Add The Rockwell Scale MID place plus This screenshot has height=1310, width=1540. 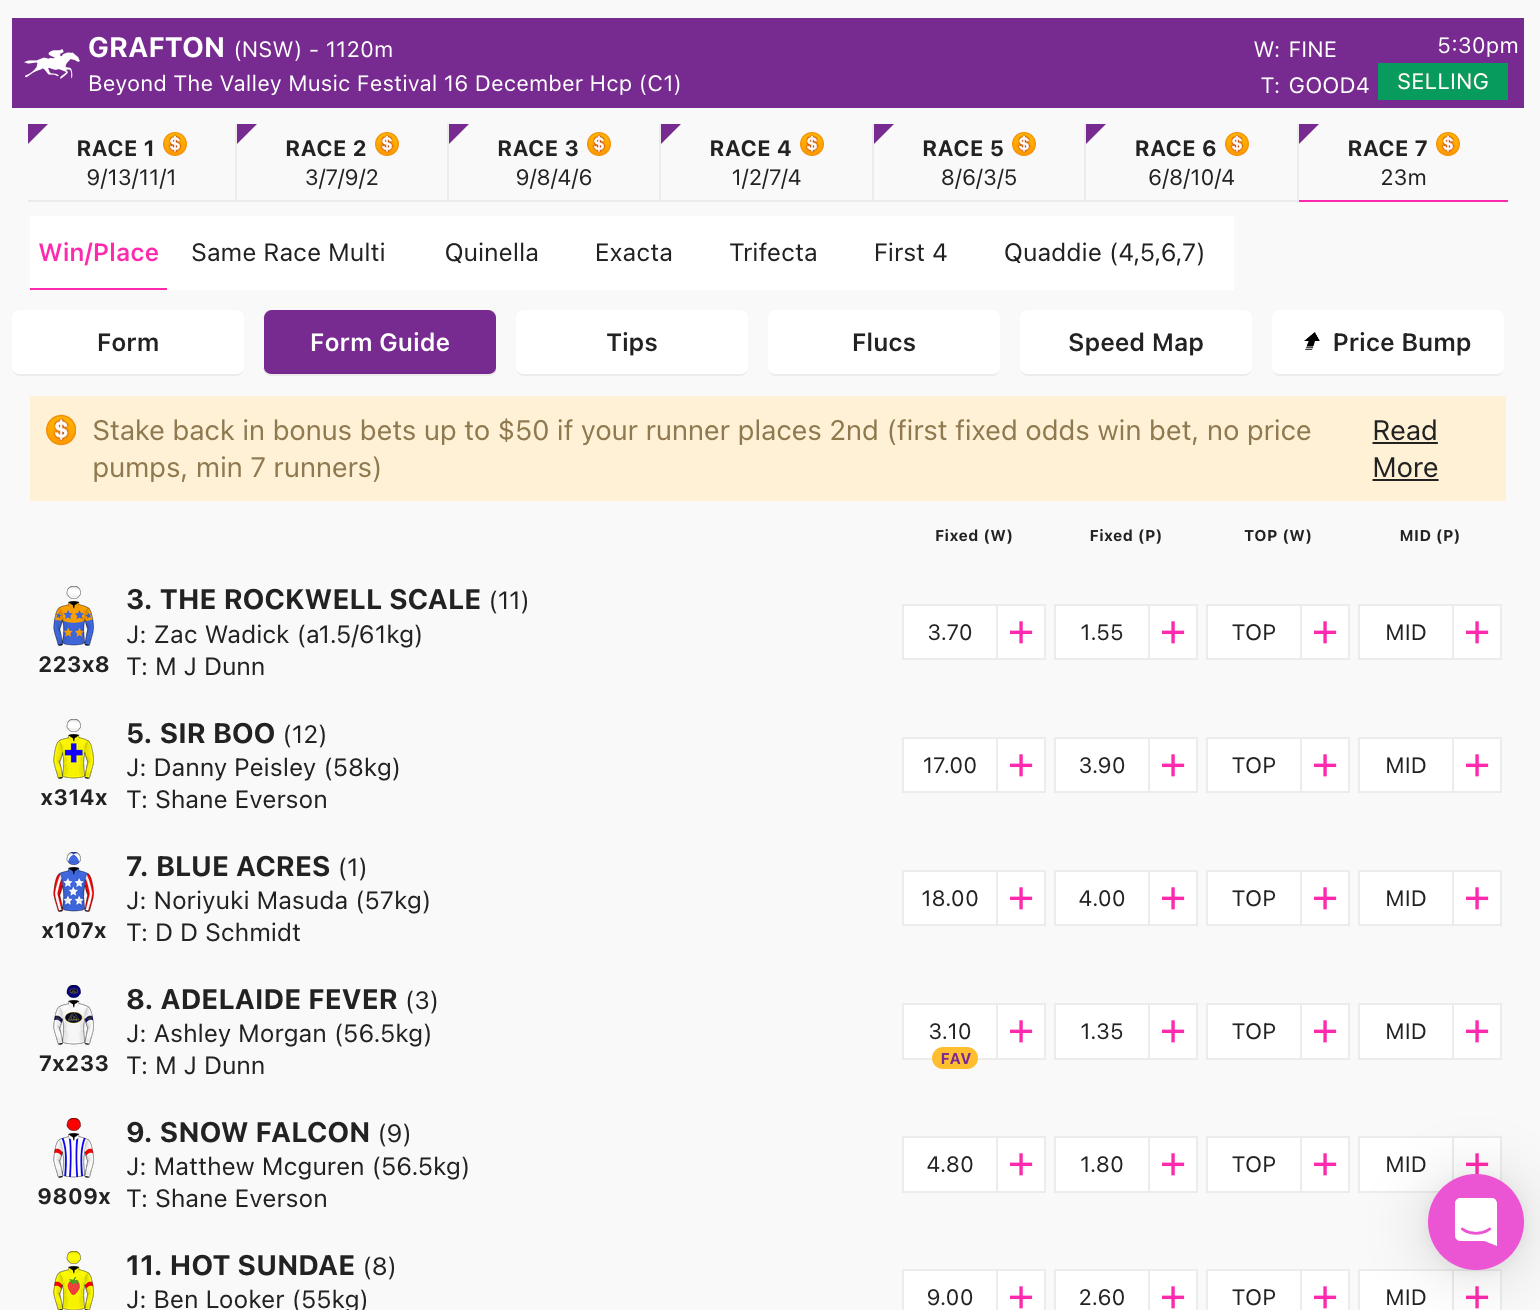[1477, 632]
